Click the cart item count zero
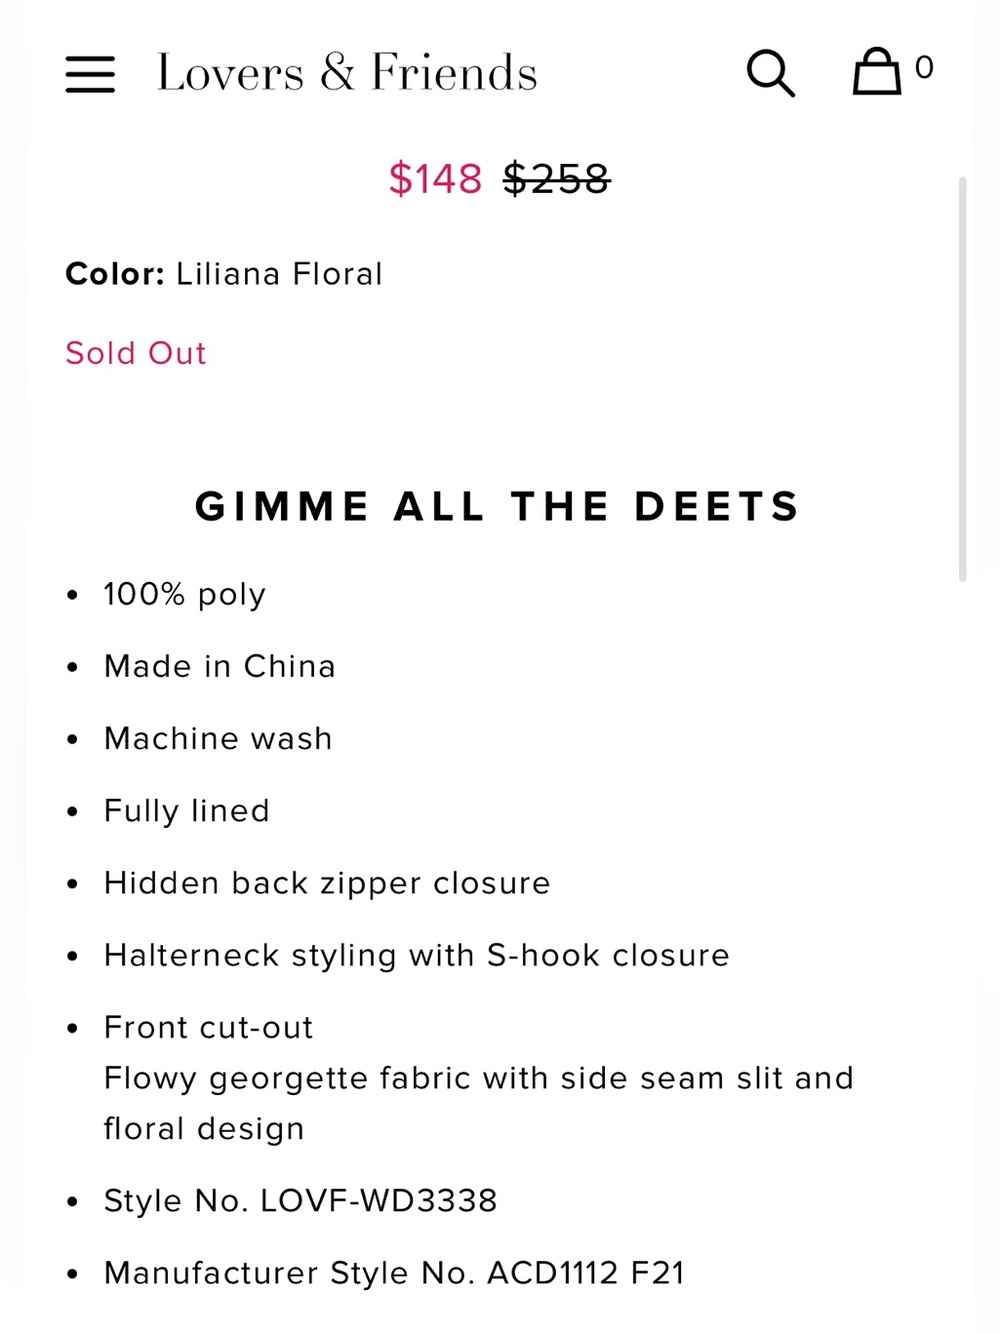 [x=924, y=68]
